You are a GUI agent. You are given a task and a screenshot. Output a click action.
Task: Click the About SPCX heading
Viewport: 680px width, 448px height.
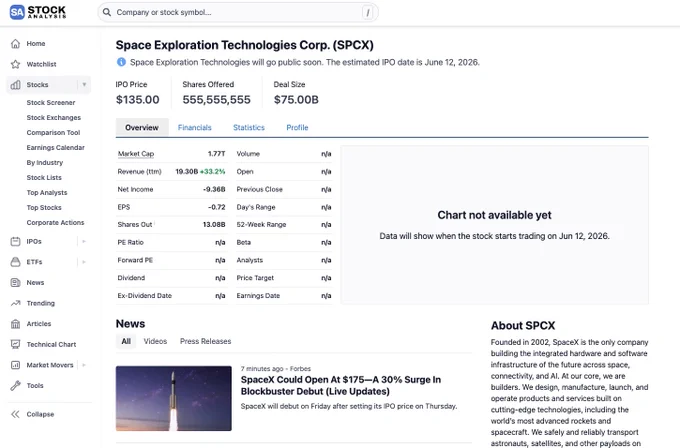click(523, 326)
